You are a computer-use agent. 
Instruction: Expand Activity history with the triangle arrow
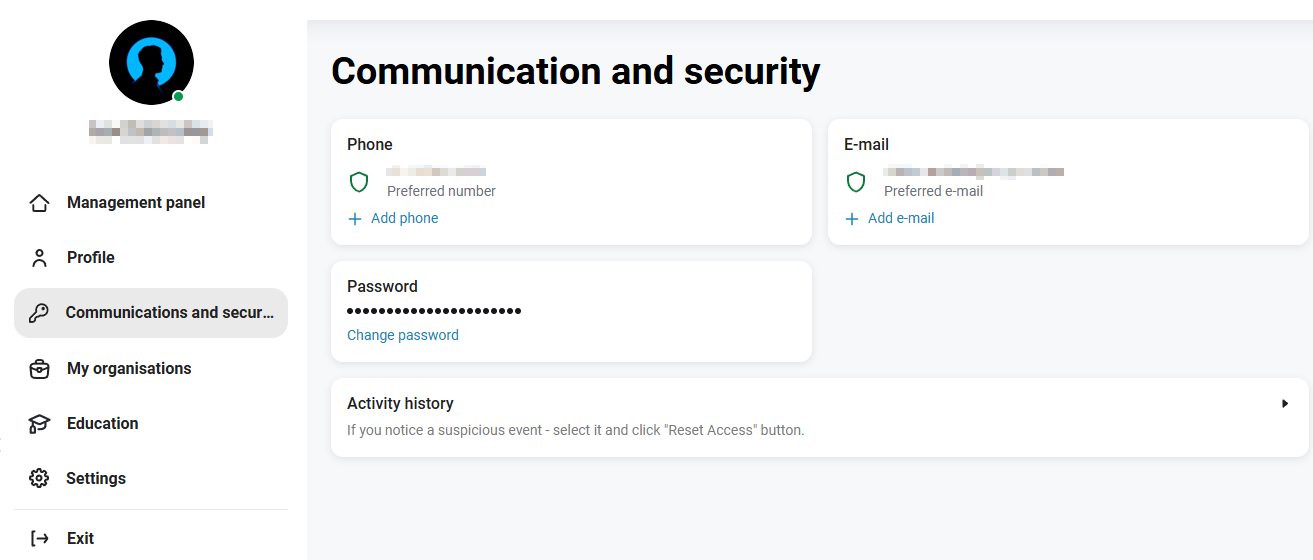coord(1285,404)
